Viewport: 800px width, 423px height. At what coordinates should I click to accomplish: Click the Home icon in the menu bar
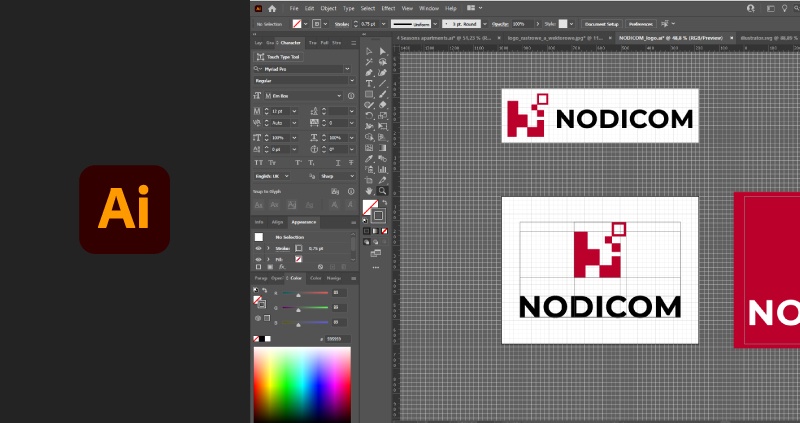(272, 8)
